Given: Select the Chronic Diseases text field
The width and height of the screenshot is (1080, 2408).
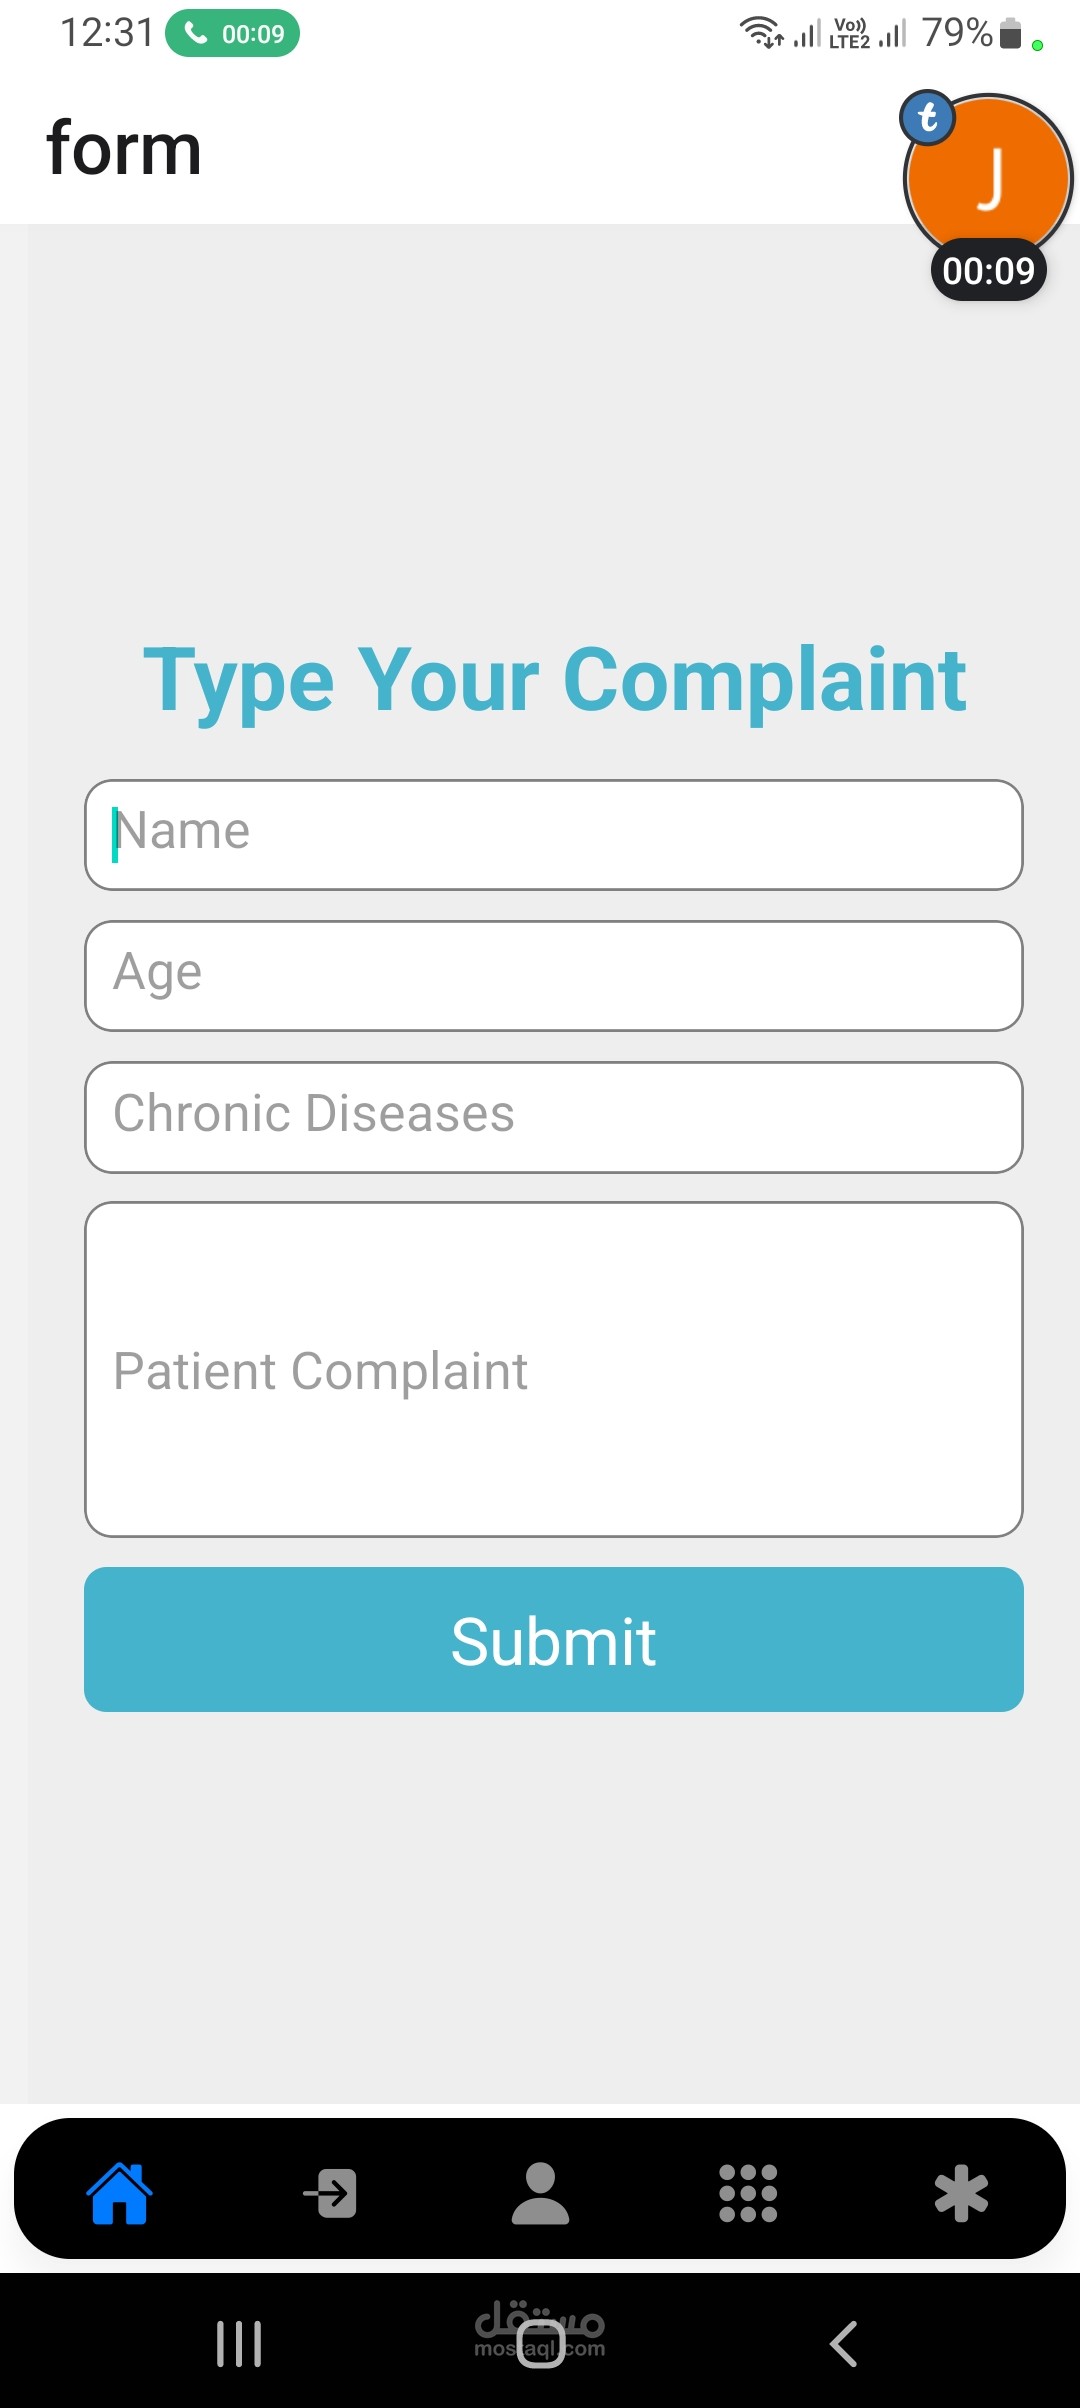Looking at the screenshot, I should [x=554, y=1117].
